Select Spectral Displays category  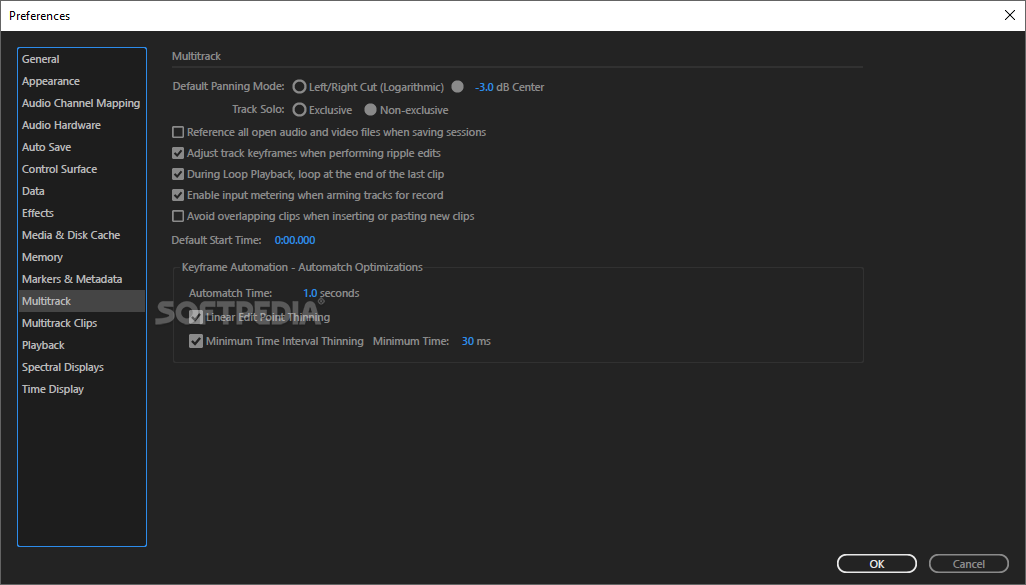pos(82,367)
